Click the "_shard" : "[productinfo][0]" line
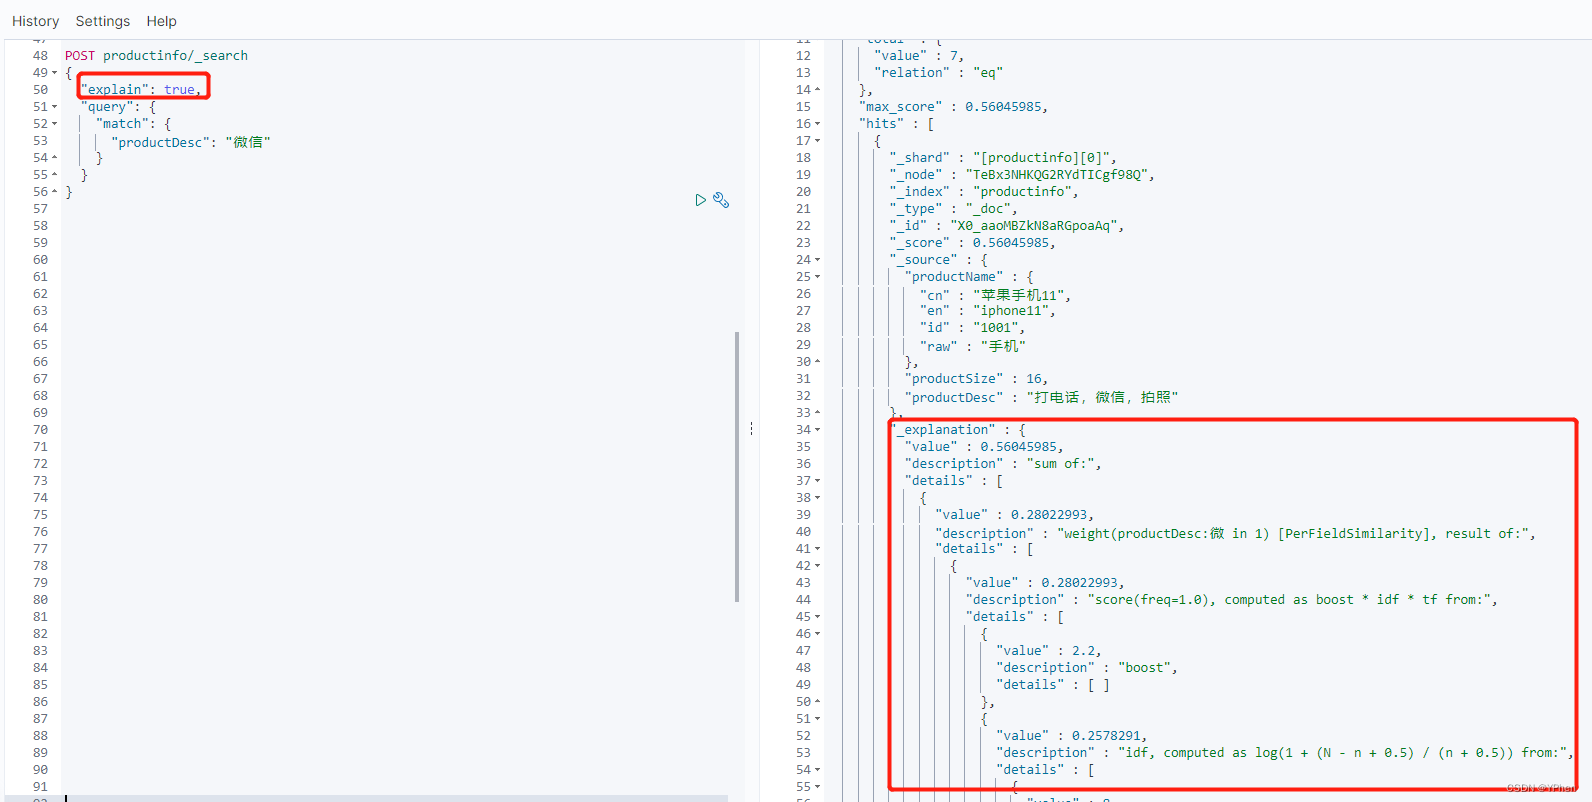Screen dimensions: 1592x802 point(1003,158)
